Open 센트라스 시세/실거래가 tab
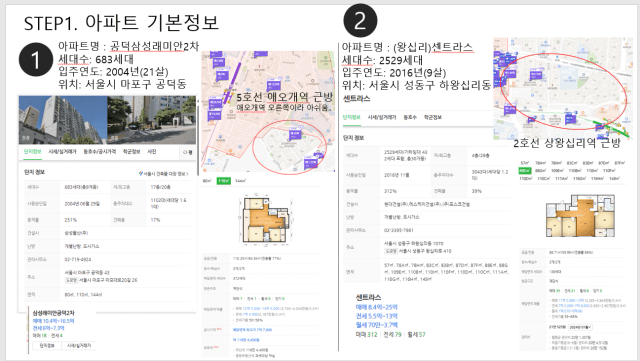This screenshot has width=640, height=361. pos(382,117)
